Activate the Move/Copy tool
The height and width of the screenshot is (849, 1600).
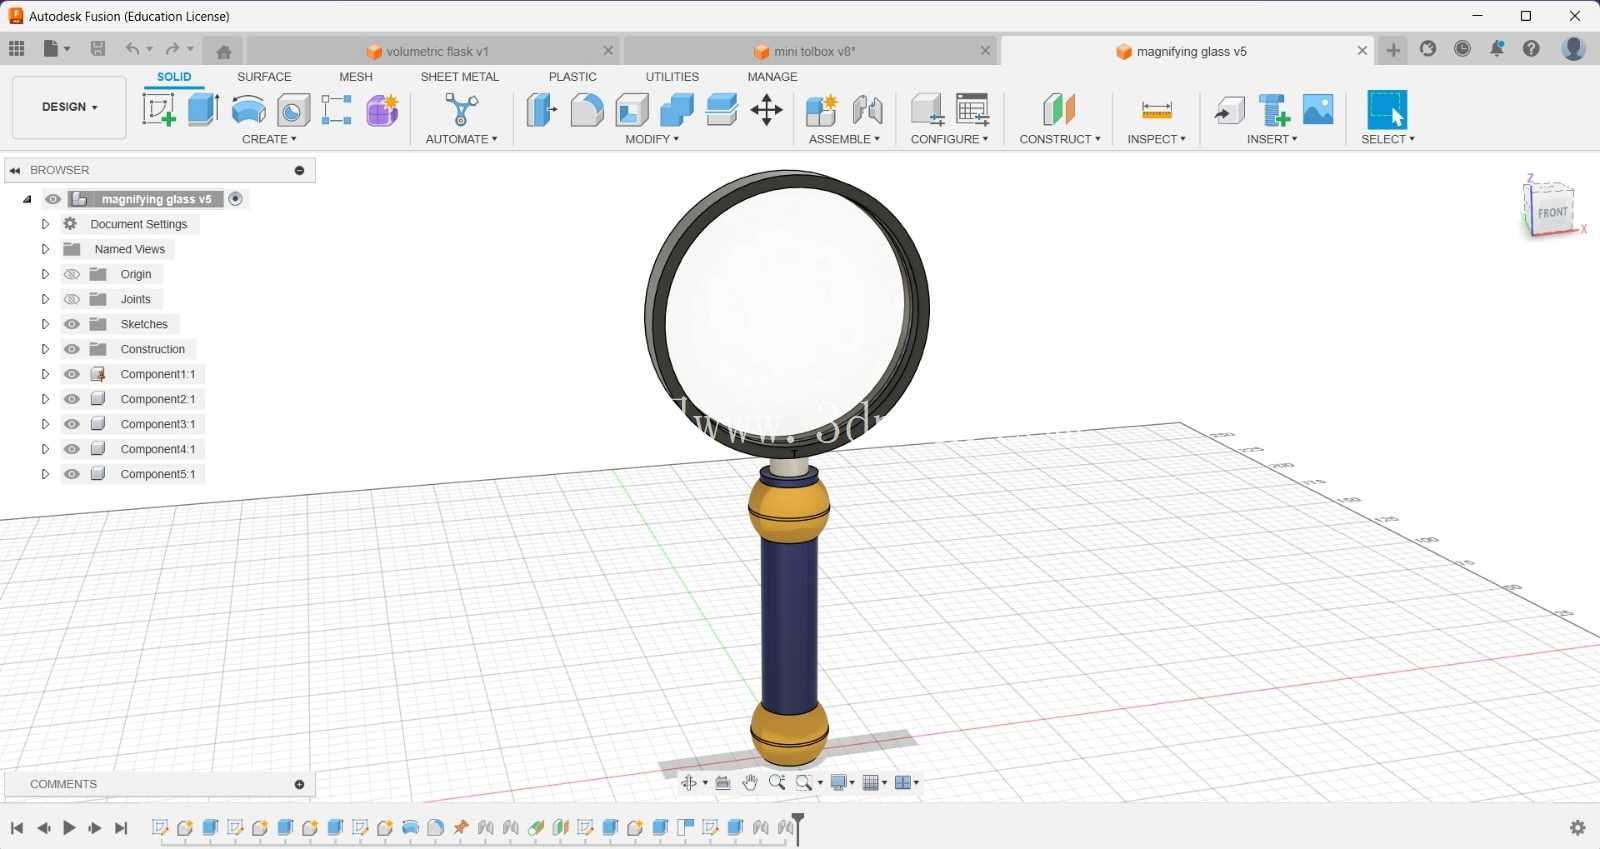coord(766,109)
